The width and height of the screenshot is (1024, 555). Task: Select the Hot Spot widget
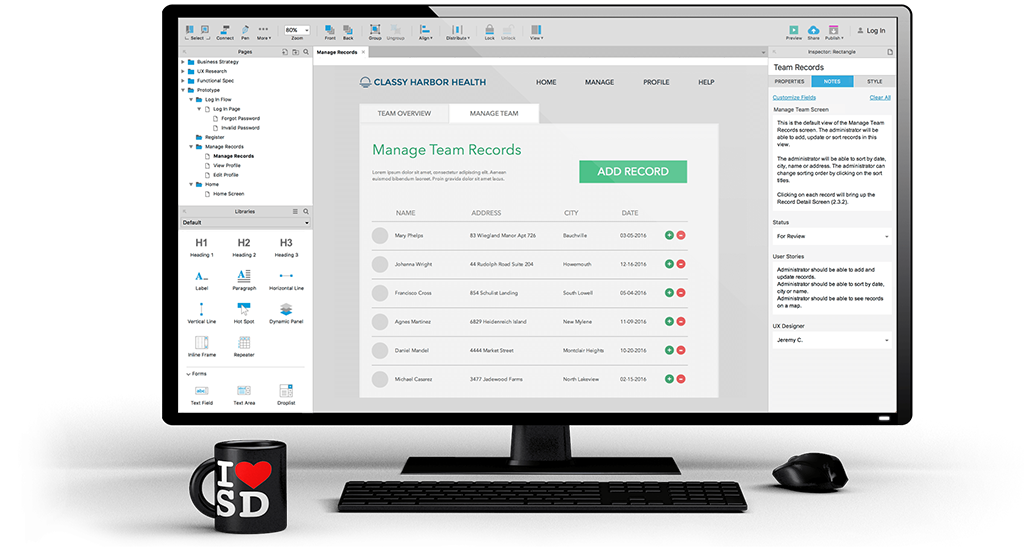pyautogui.click(x=244, y=313)
